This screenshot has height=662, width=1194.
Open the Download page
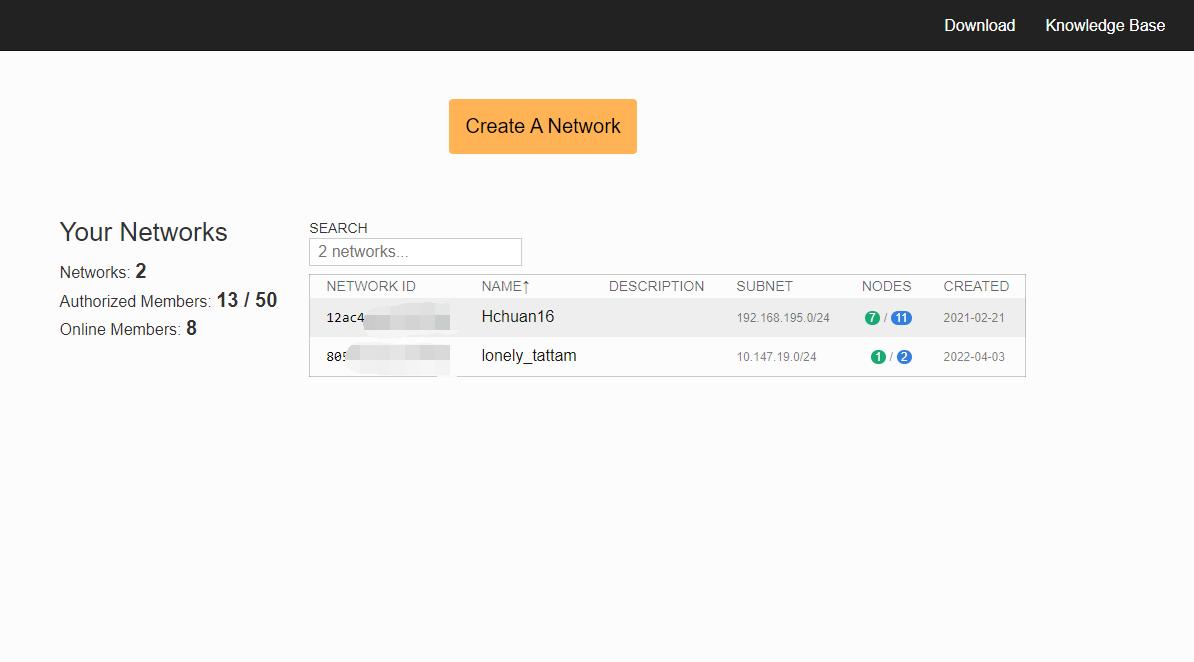point(979,25)
